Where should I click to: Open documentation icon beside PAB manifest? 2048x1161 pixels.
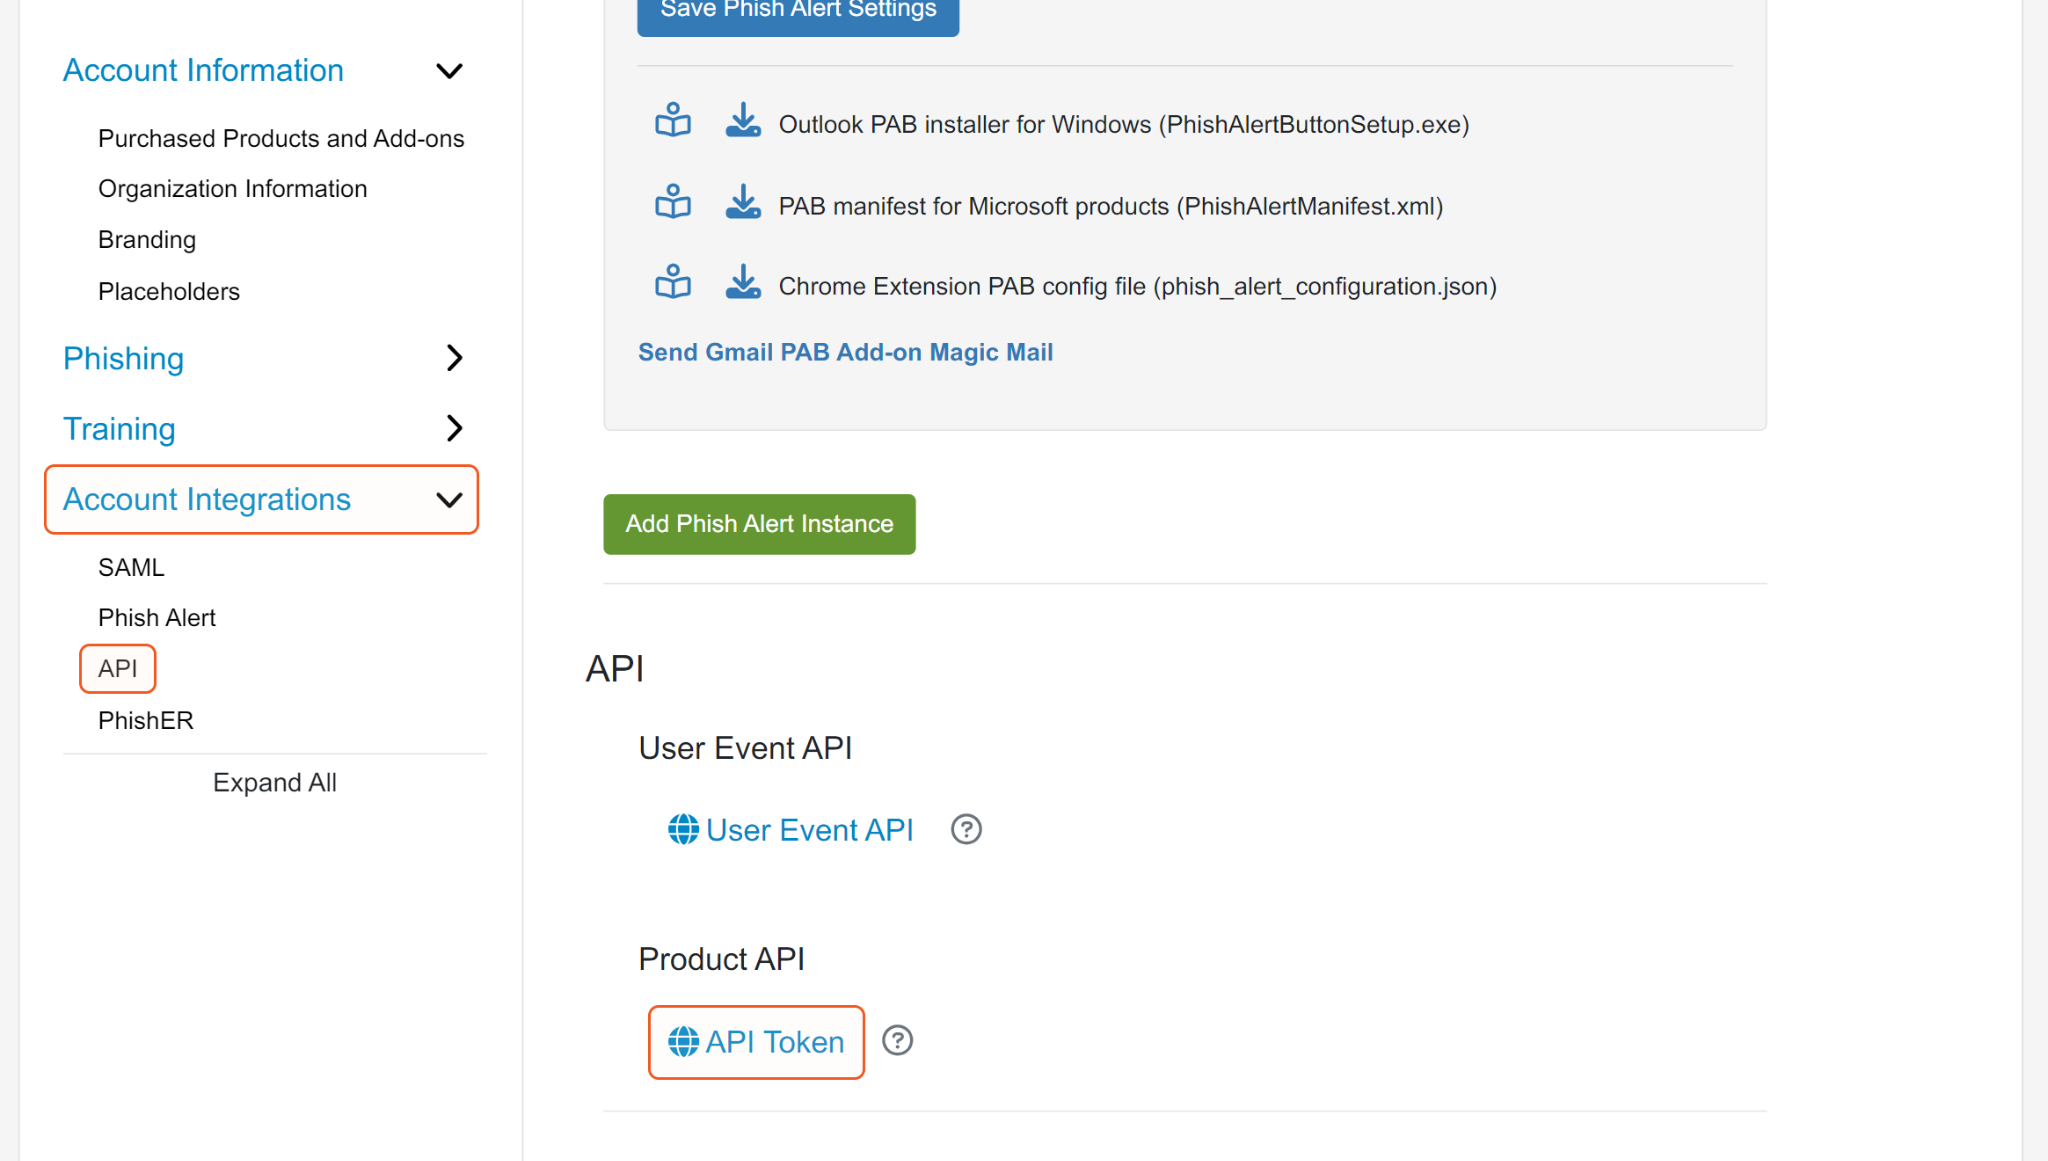(x=673, y=203)
